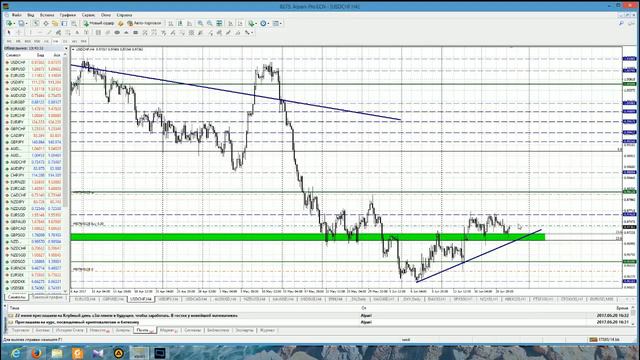The height and width of the screenshot is (360, 640).
Task: Expand the last drawing tool's dropdown arrow
Action: tap(252, 32)
